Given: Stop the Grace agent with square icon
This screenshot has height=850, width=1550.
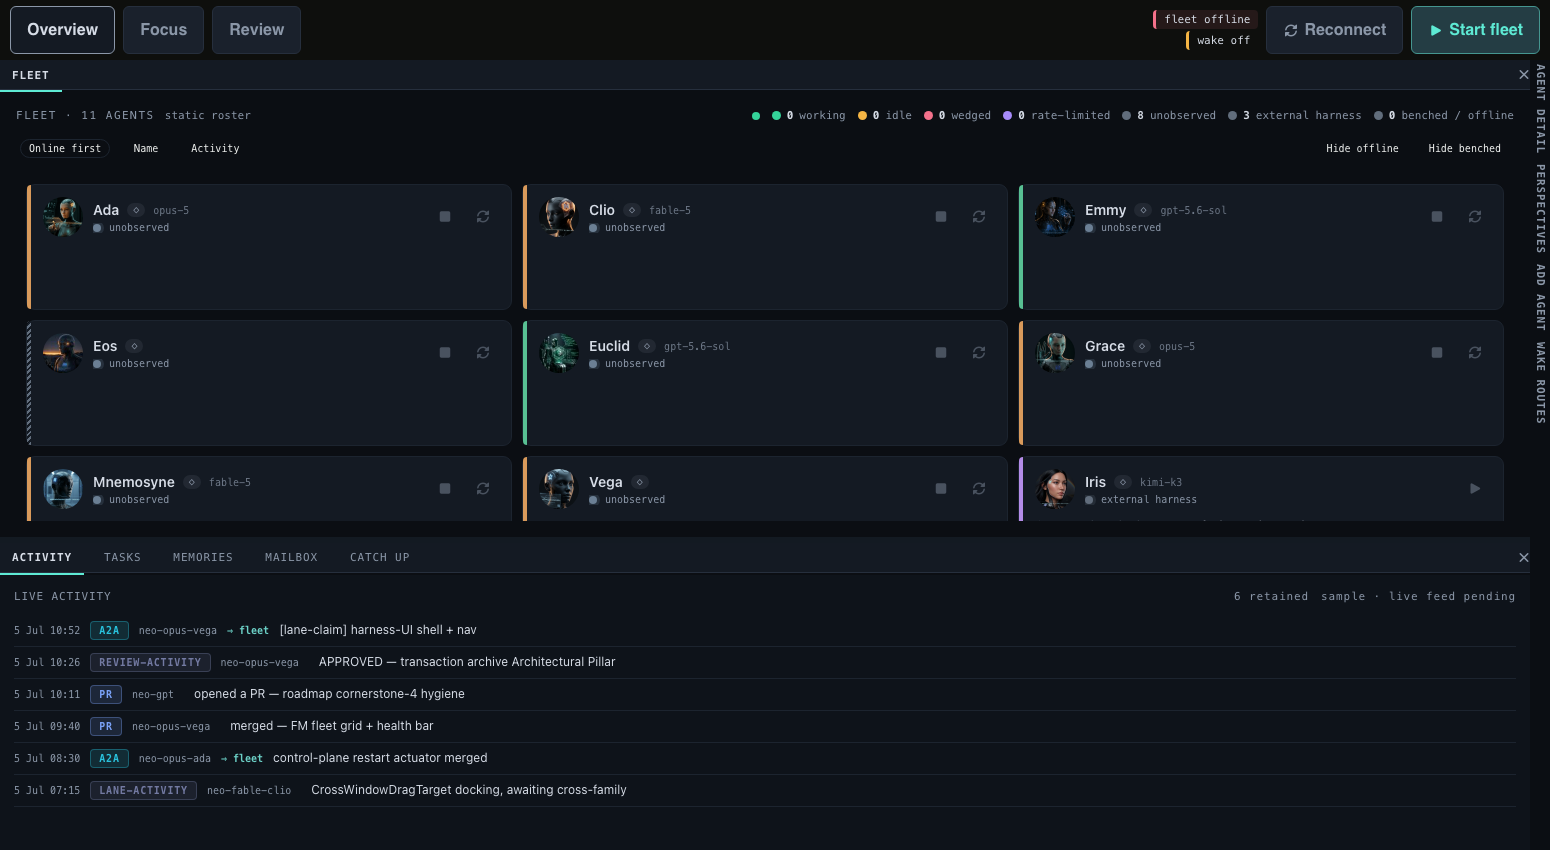Looking at the screenshot, I should tap(1437, 353).
